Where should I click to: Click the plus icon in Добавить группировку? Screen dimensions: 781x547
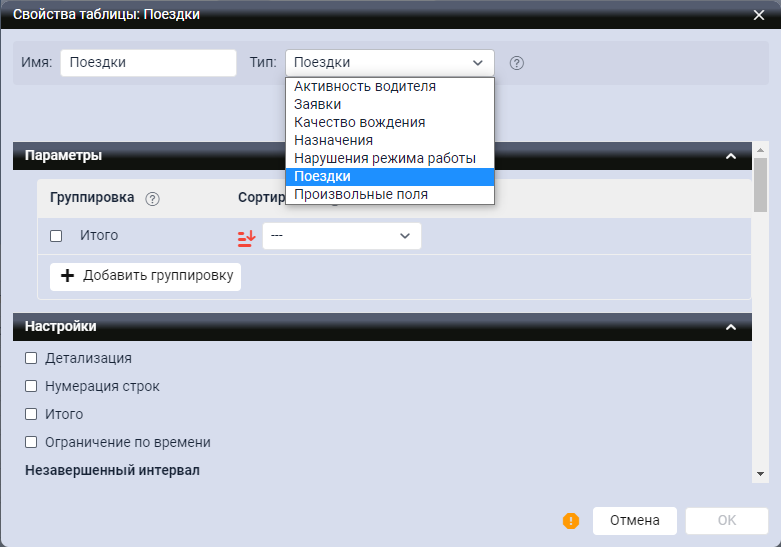point(68,276)
